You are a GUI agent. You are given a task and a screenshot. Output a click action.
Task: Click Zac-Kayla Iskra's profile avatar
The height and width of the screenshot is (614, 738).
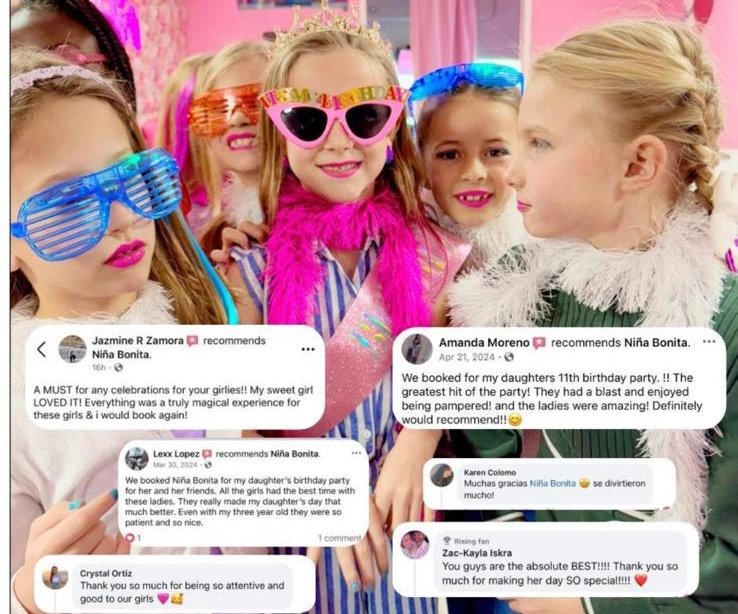point(415,545)
